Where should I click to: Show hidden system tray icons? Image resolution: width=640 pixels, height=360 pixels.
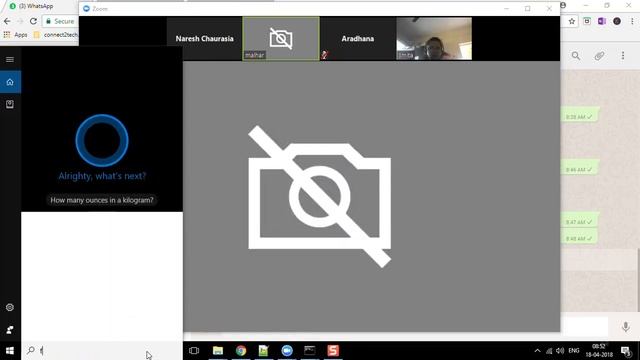pyautogui.click(x=538, y=351)
